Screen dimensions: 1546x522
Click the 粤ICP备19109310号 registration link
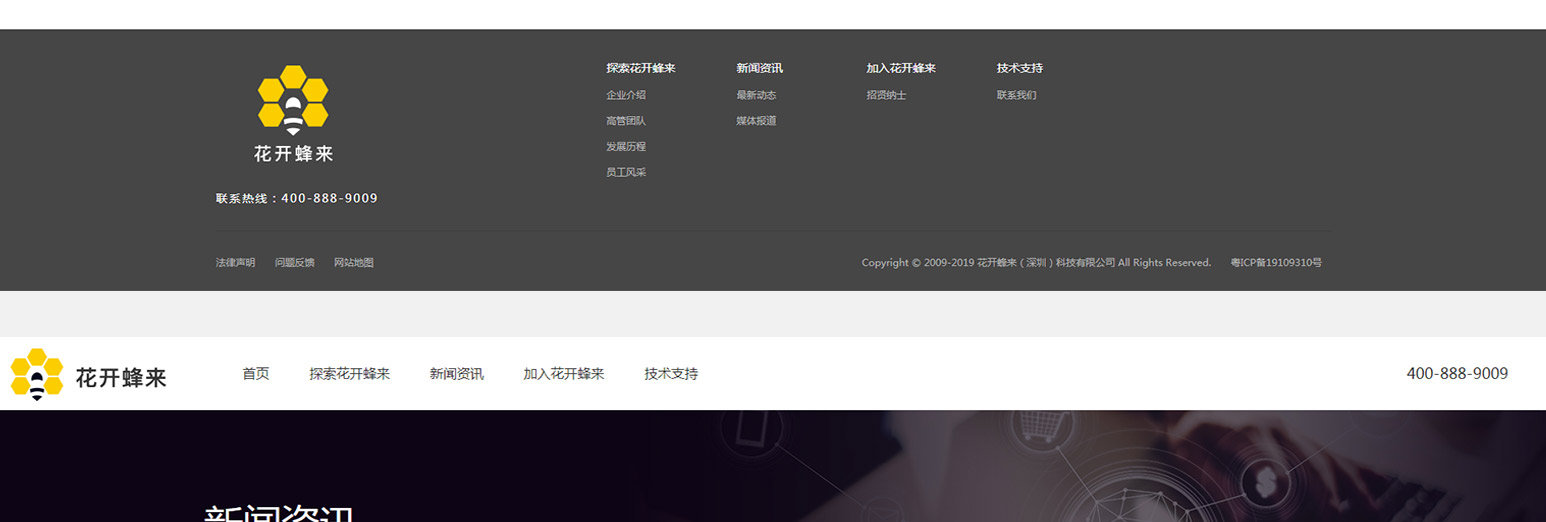pos(1276,263)
